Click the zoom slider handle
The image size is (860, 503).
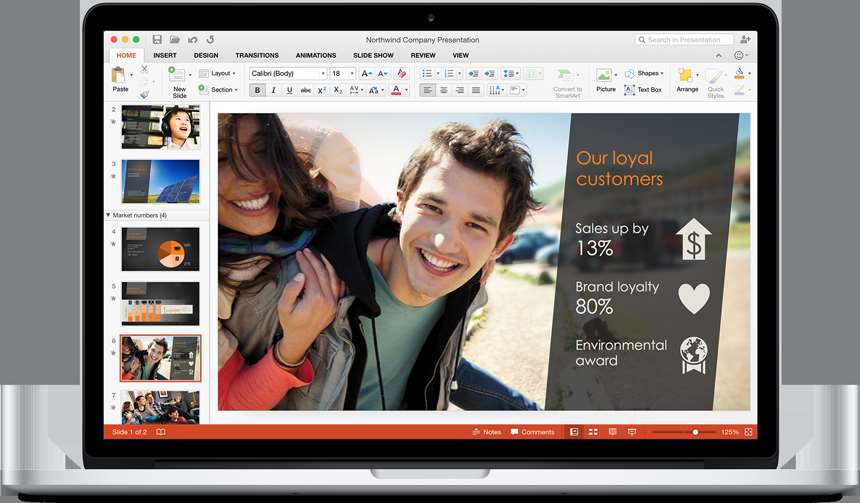pyautogui.click(x=695, y=432)
